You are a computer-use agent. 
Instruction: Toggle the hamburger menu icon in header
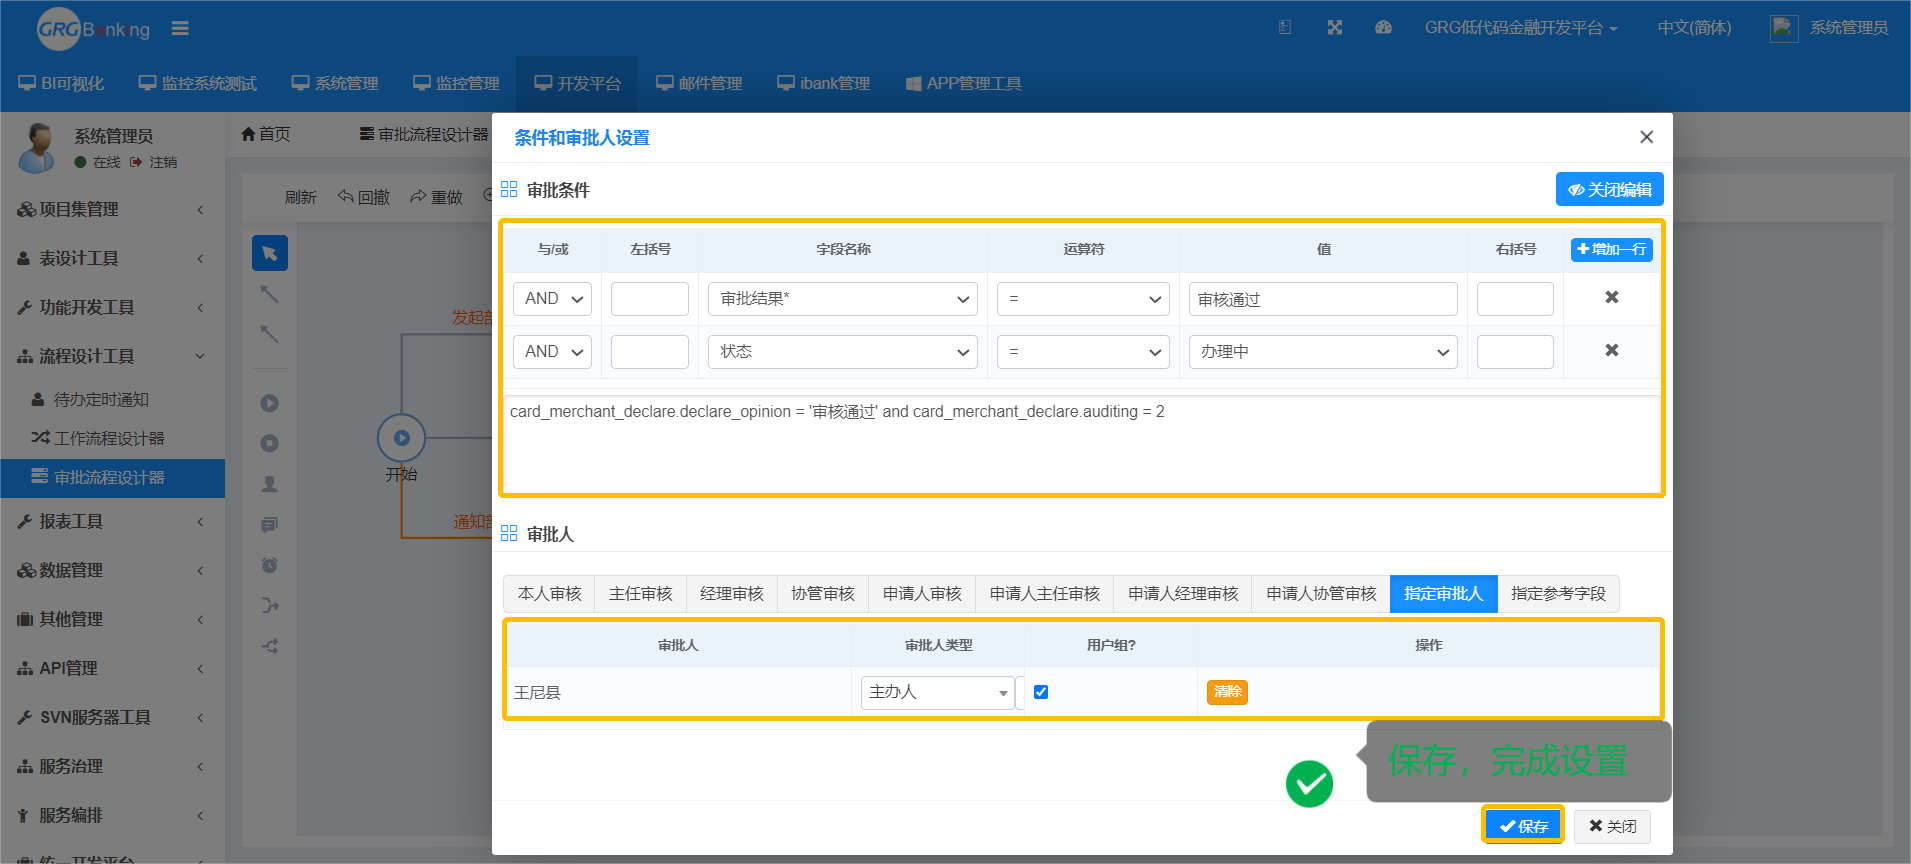pyautogui.click(x=180, y=28)
